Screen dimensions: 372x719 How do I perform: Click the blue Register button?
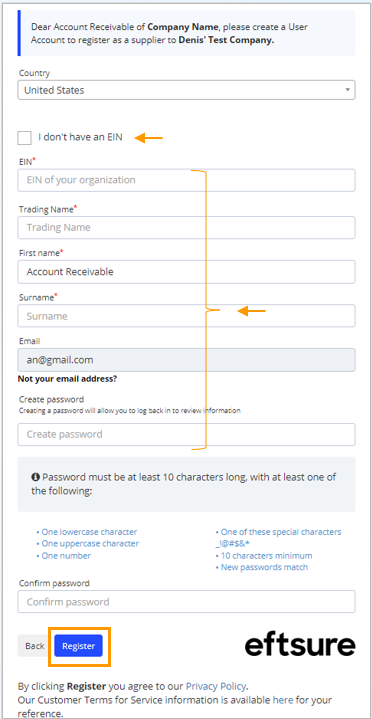coord(78,646)
